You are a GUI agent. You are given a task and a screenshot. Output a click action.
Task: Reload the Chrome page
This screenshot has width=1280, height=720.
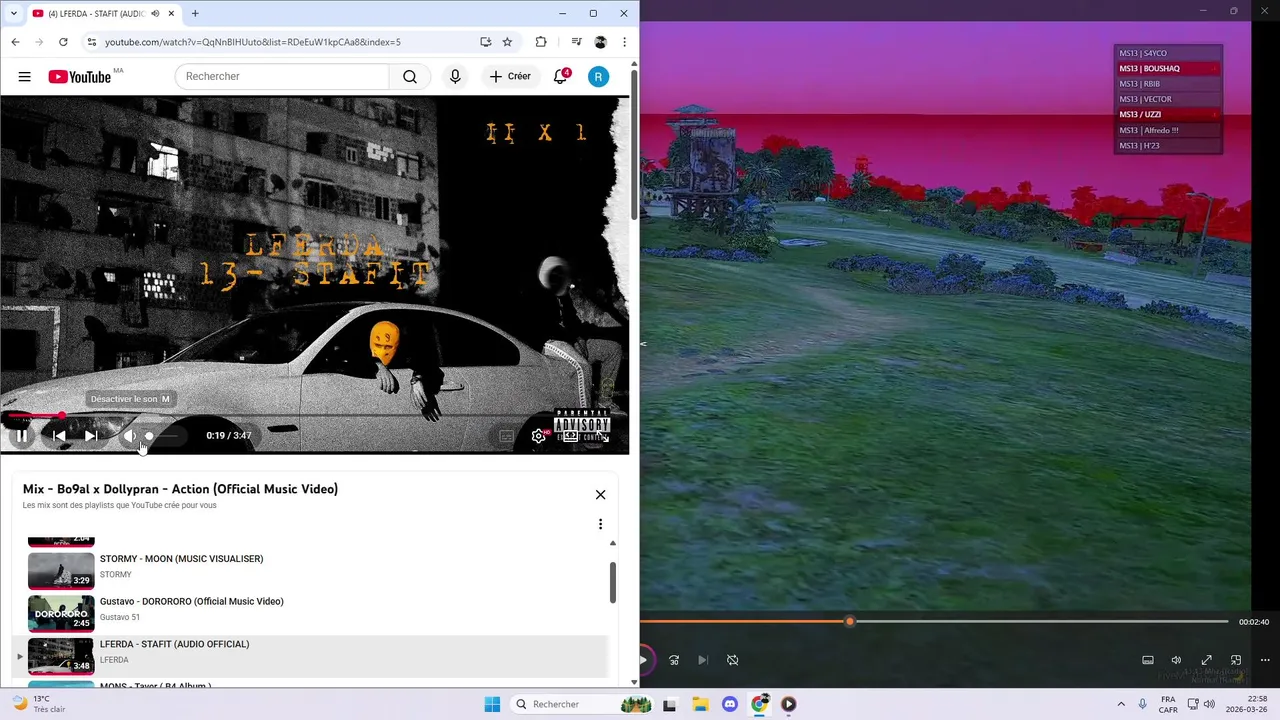tap(63, 42)
